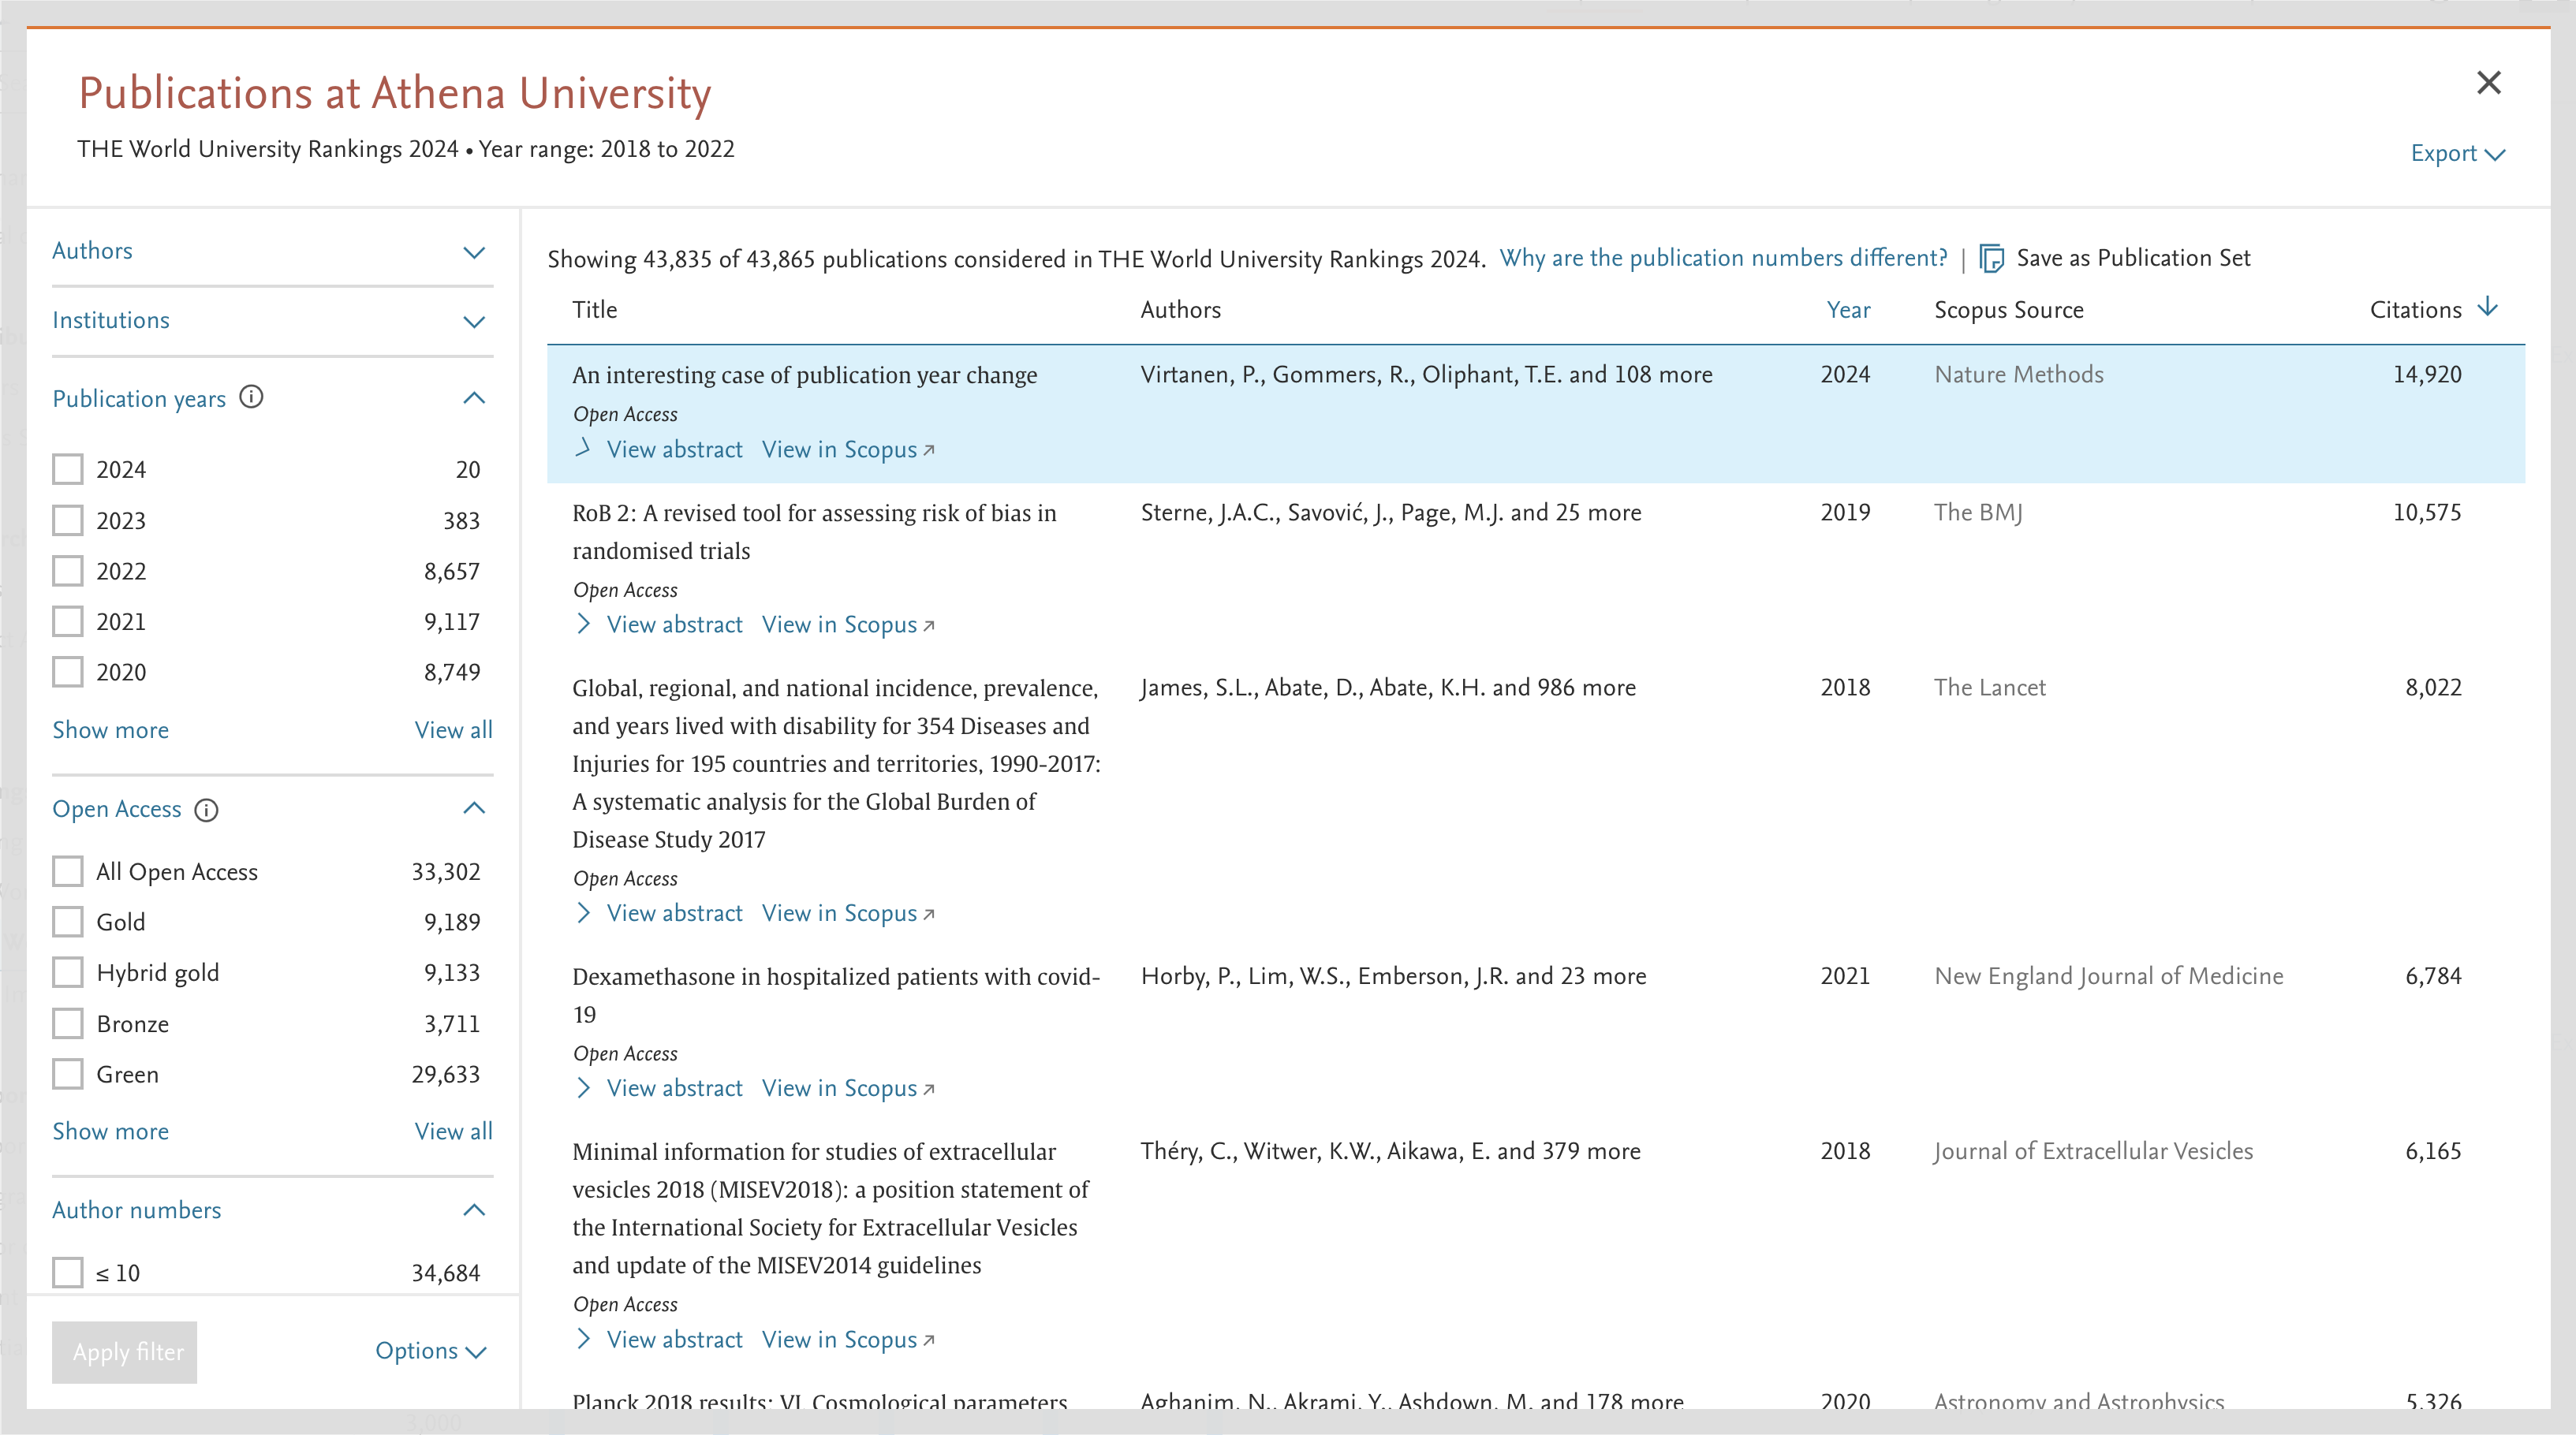Expand the abstract chevron for Dexamethasone article
Viewport: 2576px width, 1435px height.
point(584,1088)
